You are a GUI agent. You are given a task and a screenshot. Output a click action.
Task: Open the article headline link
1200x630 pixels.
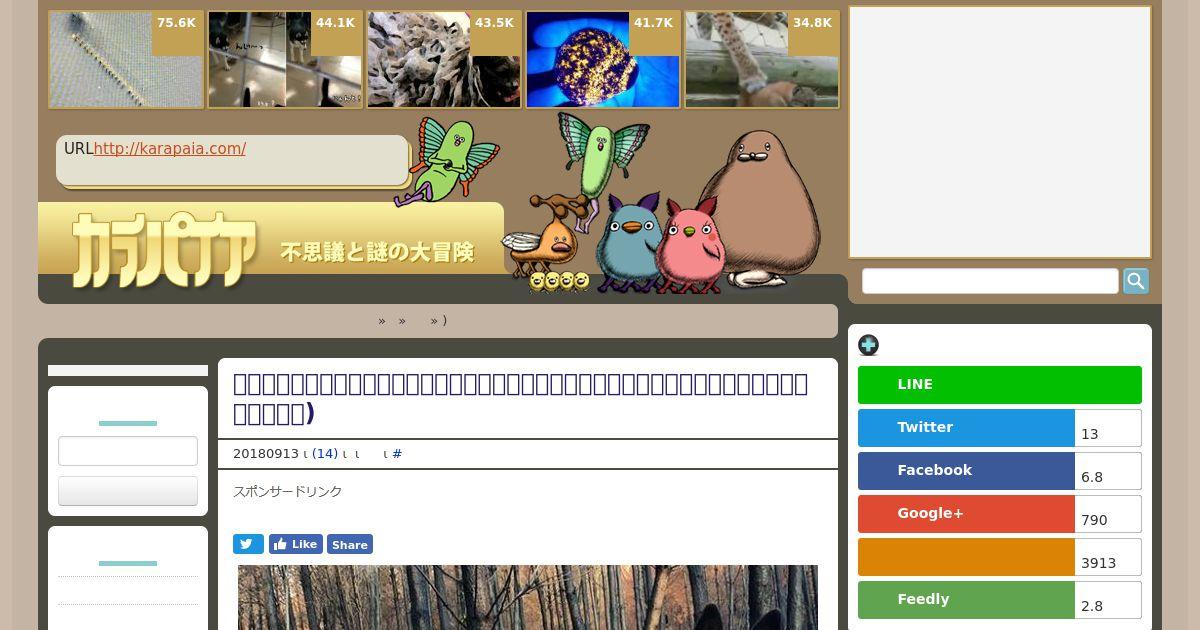520,398
